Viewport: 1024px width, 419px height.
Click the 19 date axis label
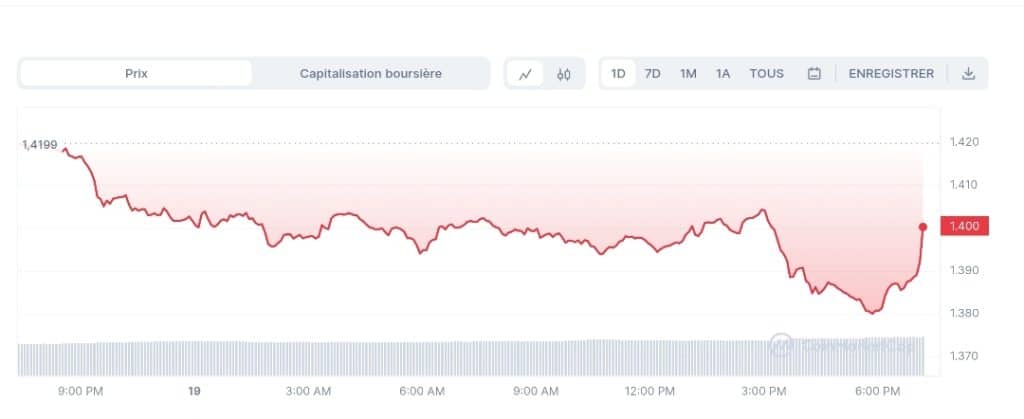[194, 392]
